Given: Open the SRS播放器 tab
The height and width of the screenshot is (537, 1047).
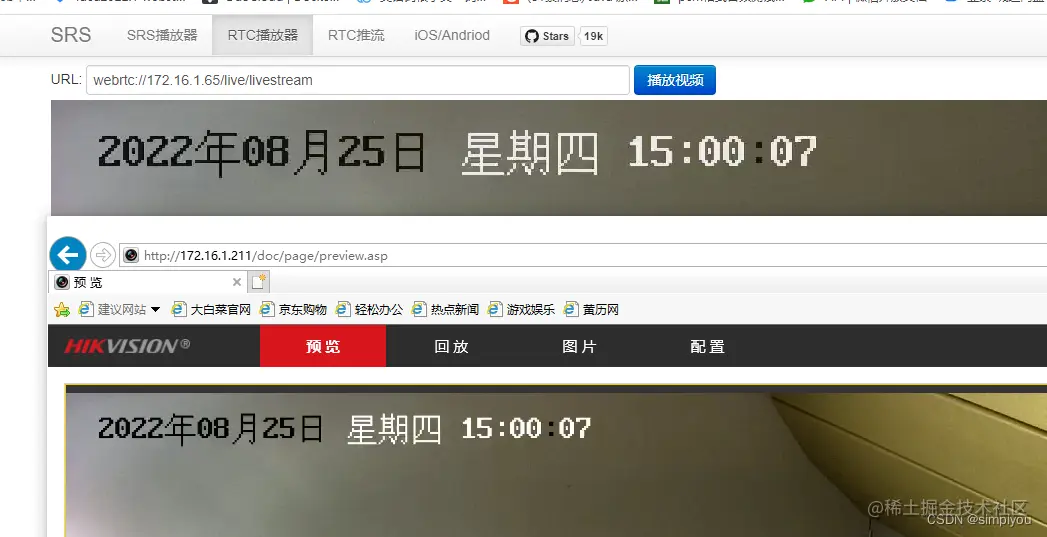Looking at the screenshot, I should click(x=162, y=35).
